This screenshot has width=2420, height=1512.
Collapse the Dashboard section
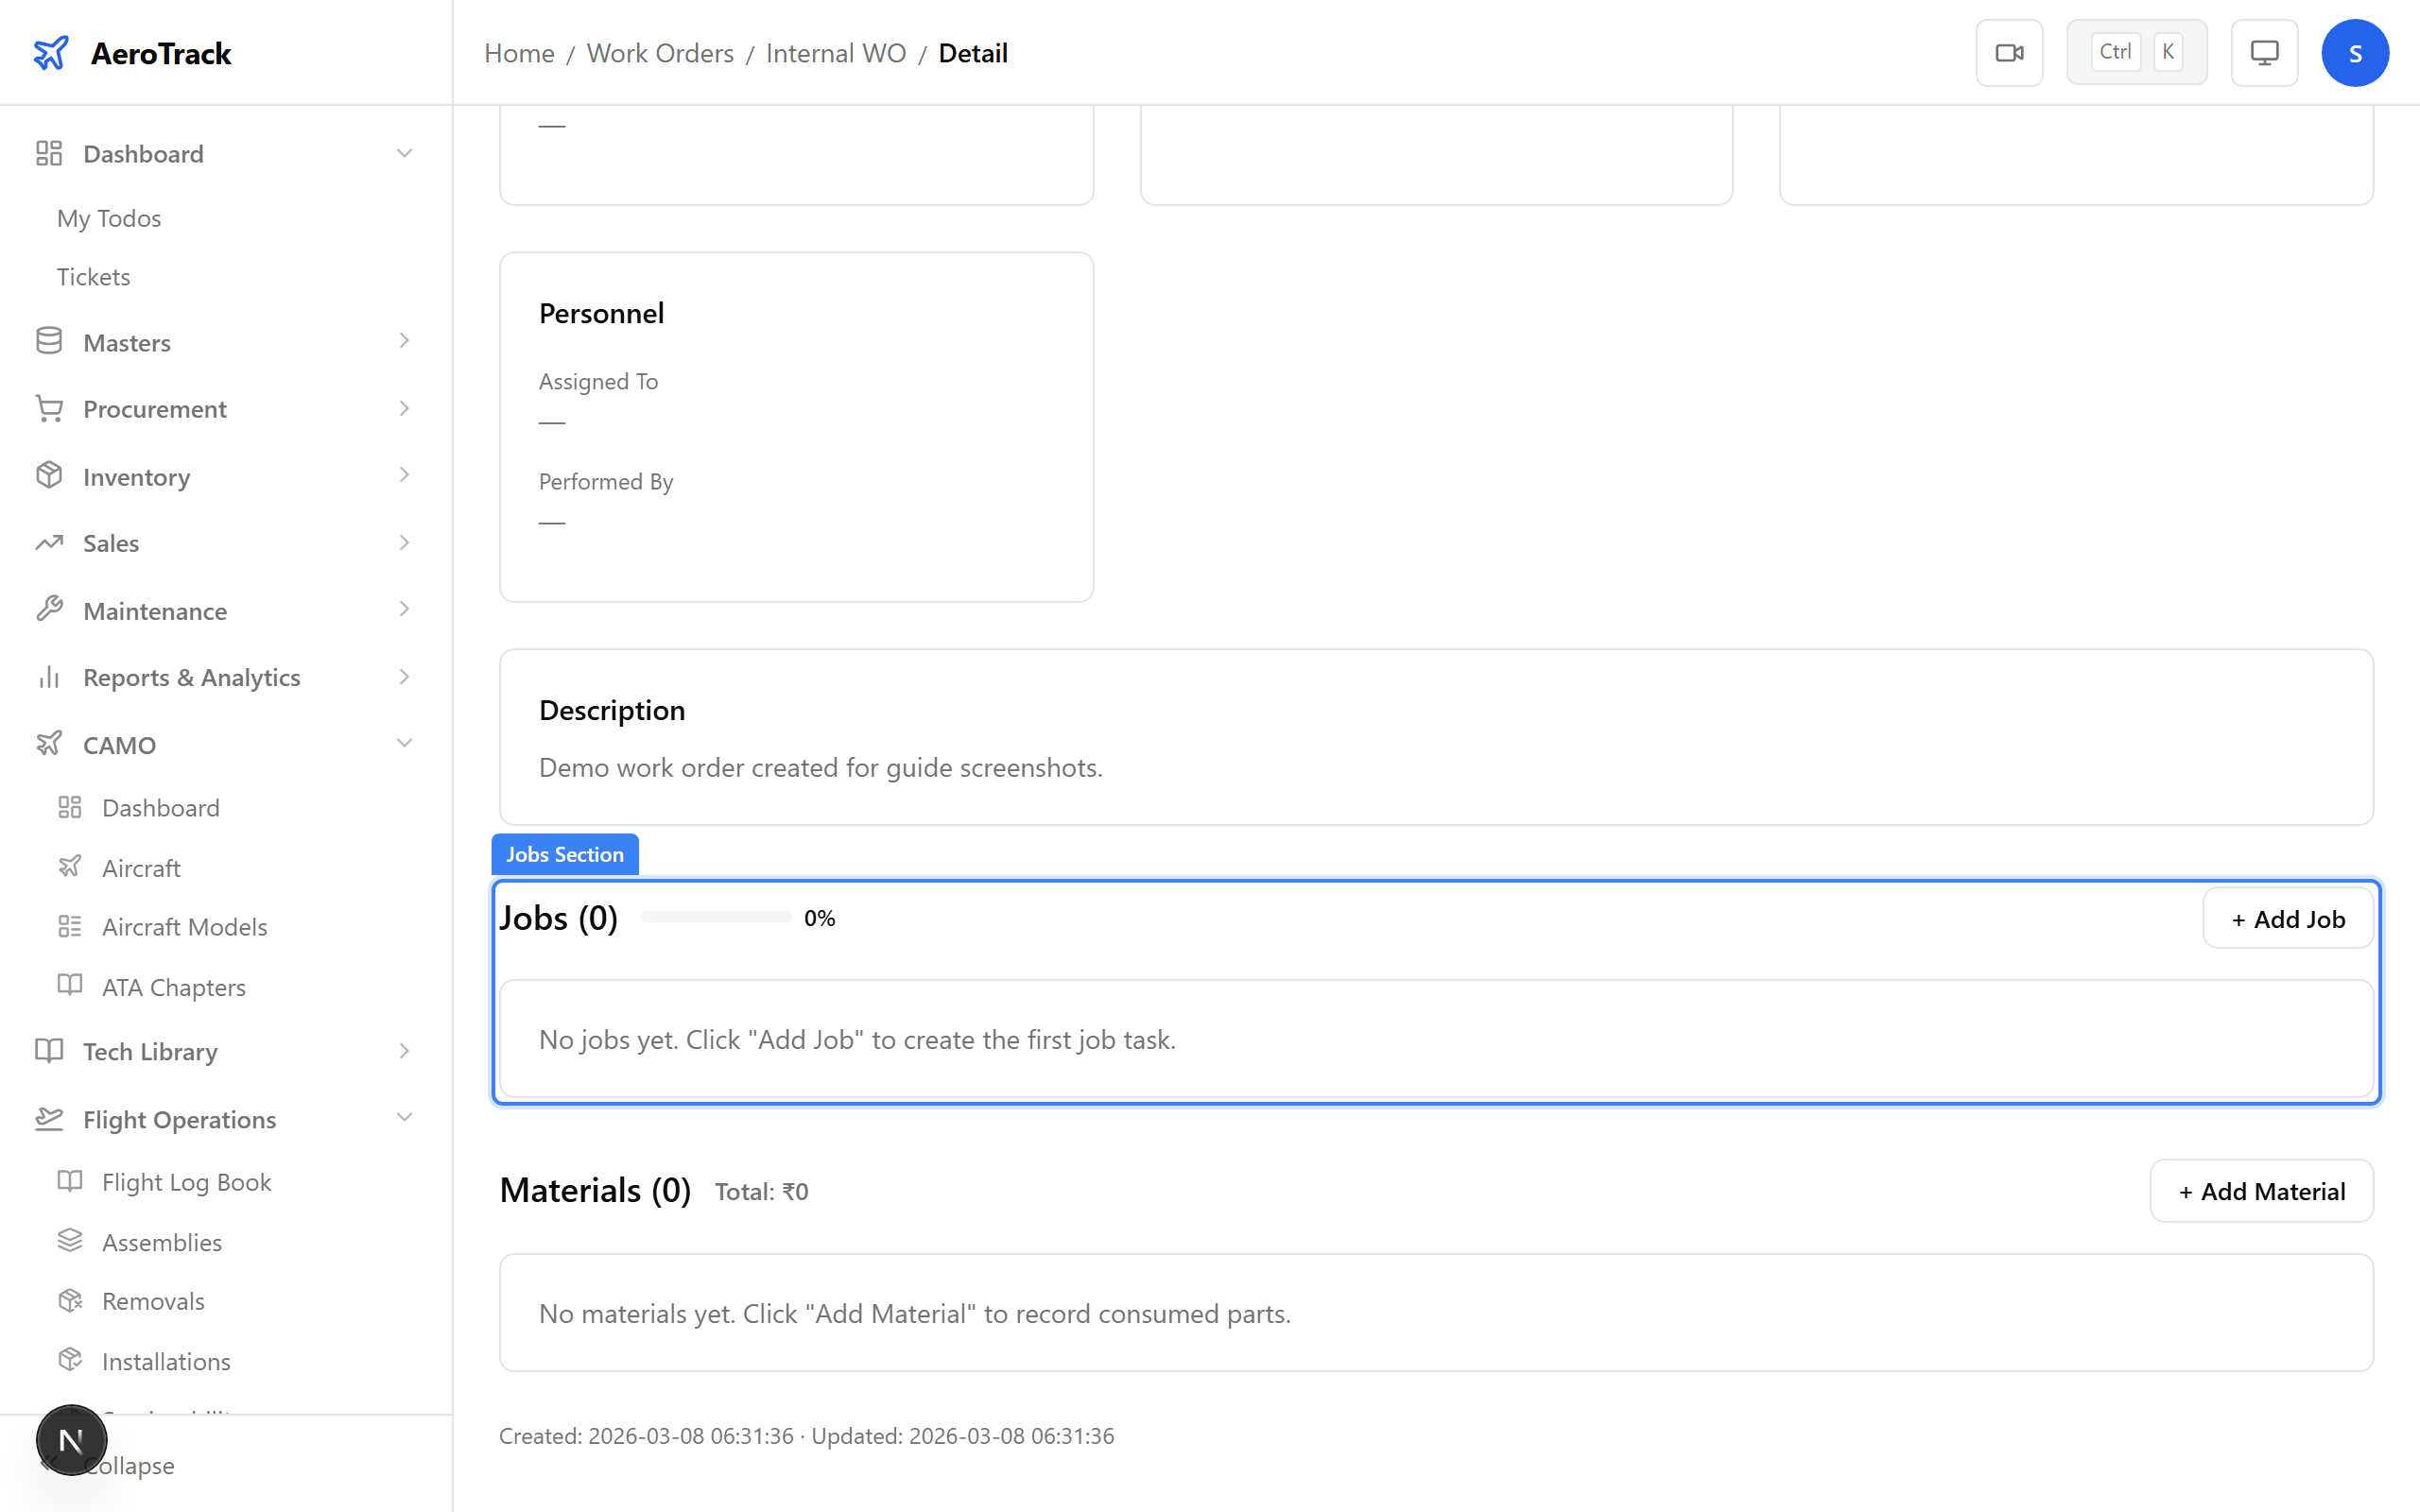404,152
